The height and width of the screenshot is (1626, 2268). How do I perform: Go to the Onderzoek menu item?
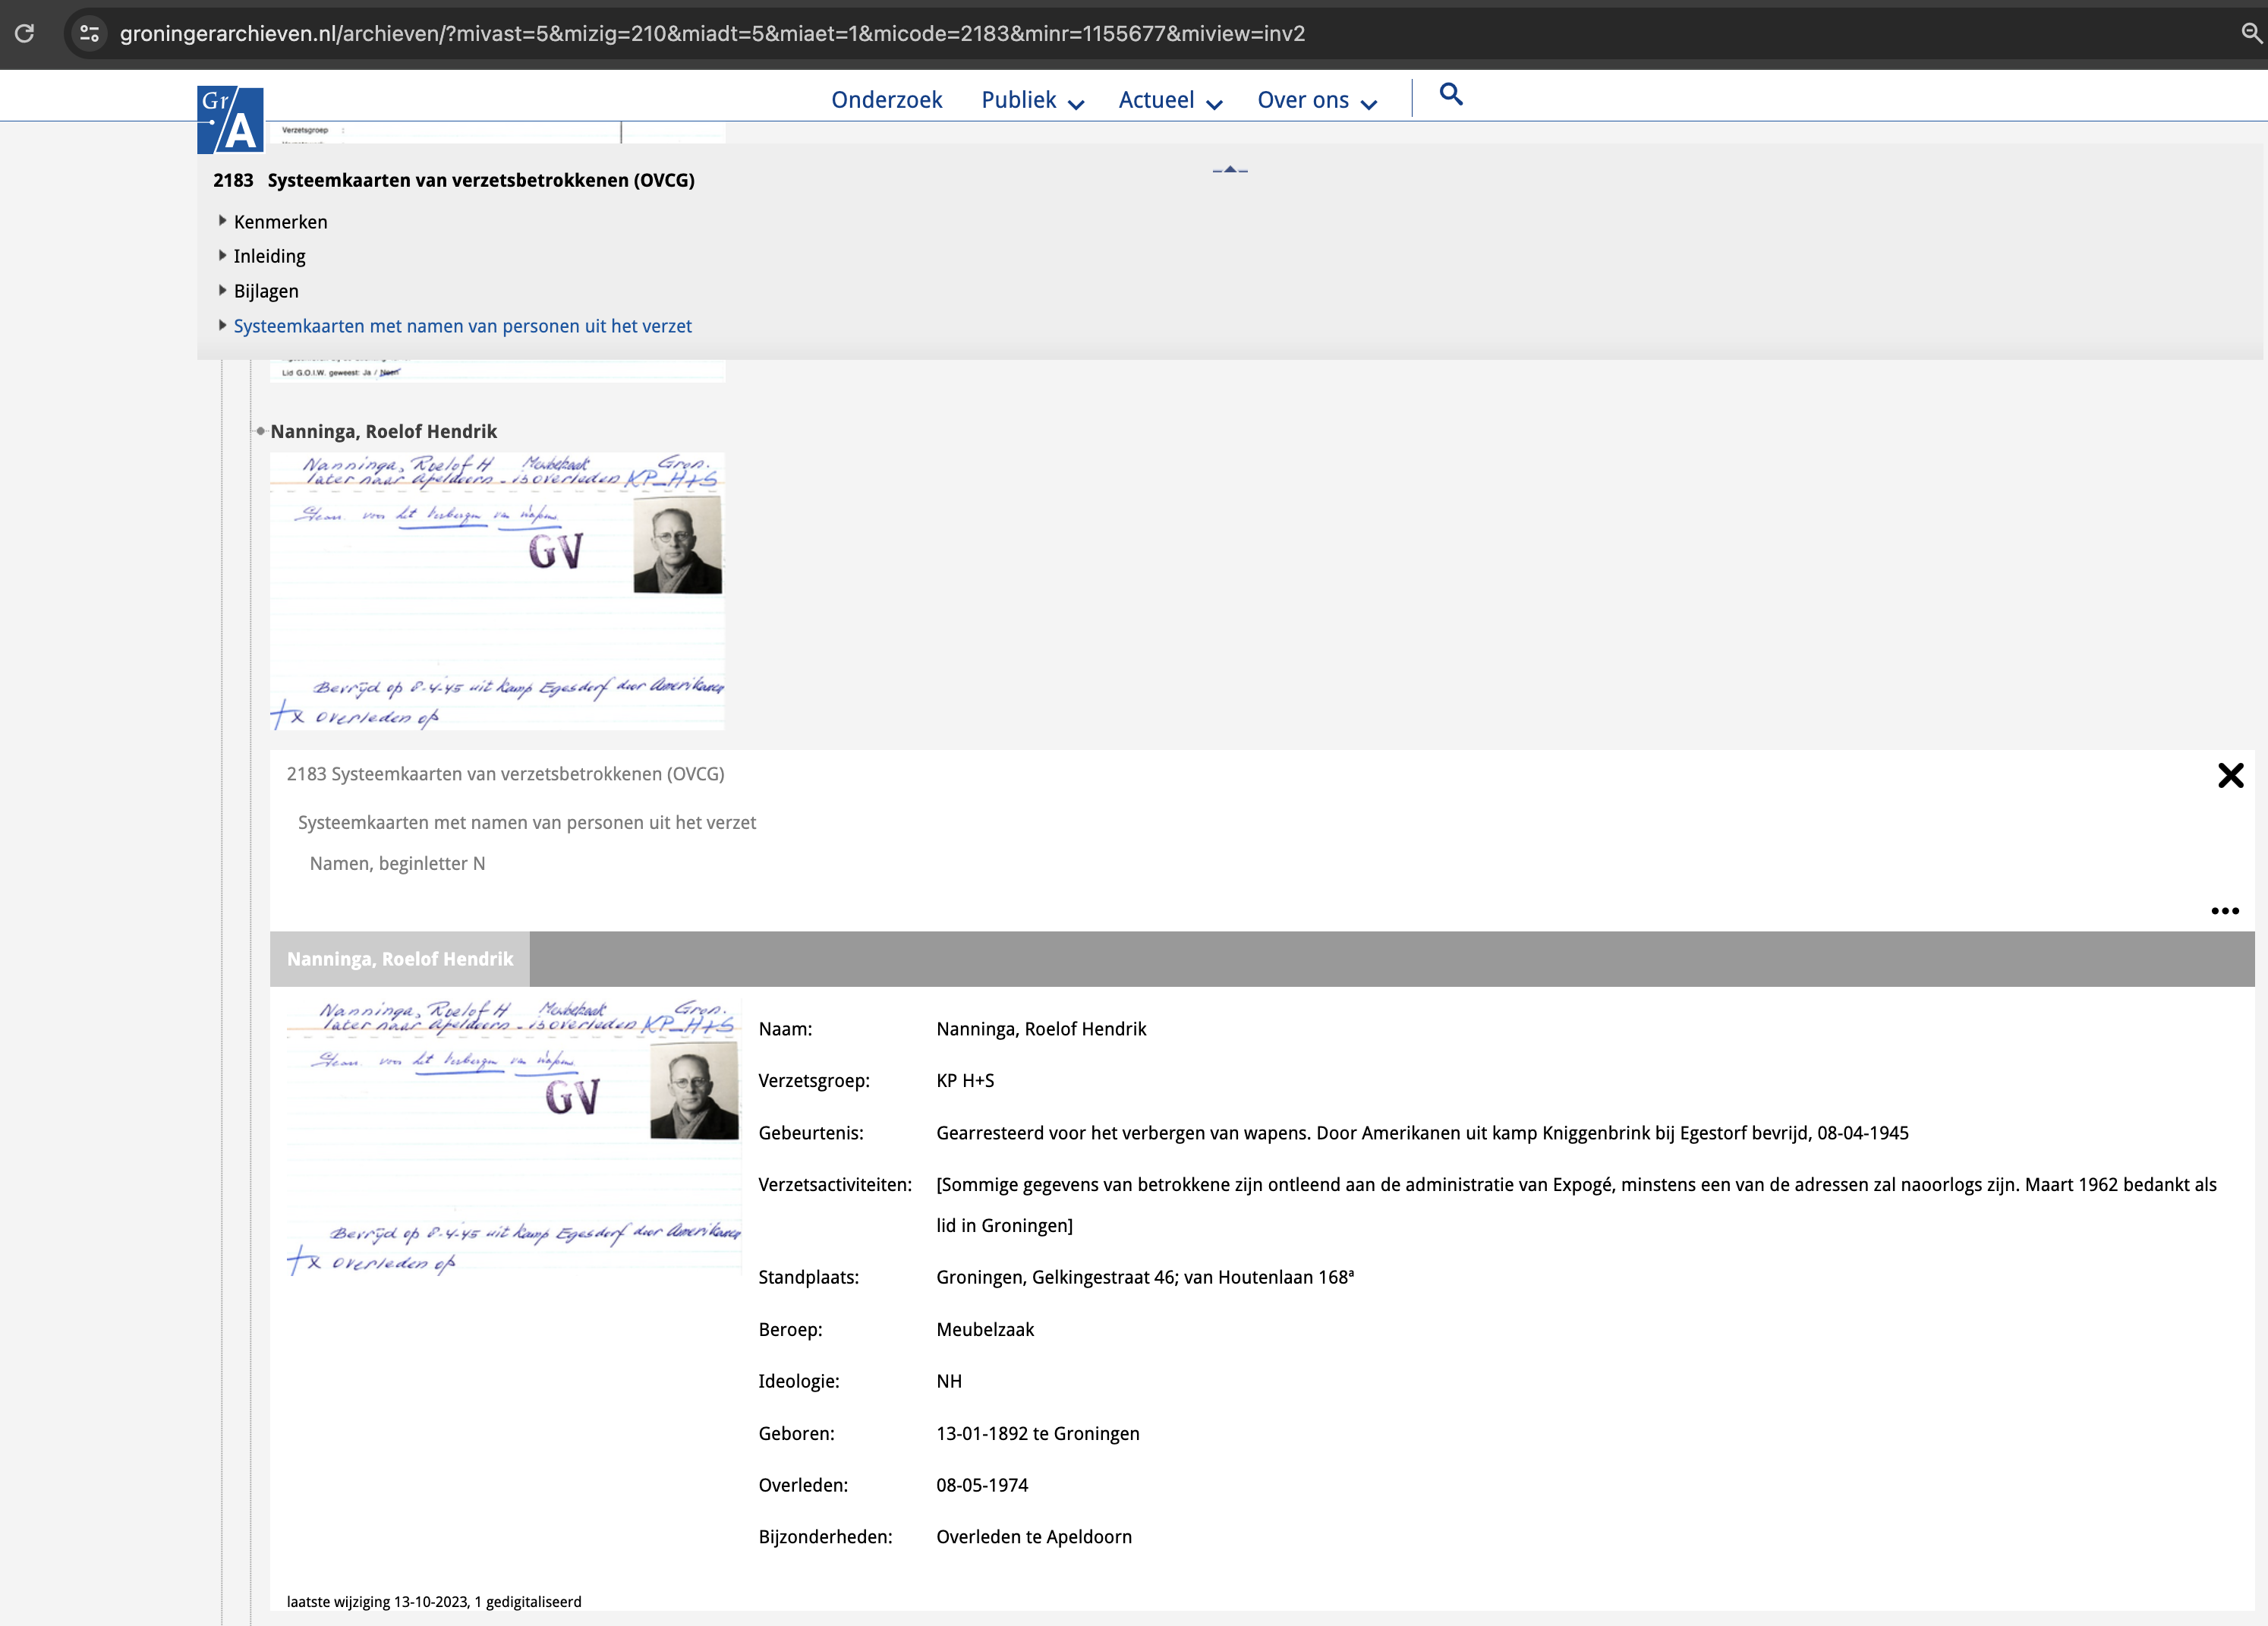[886, 100]
